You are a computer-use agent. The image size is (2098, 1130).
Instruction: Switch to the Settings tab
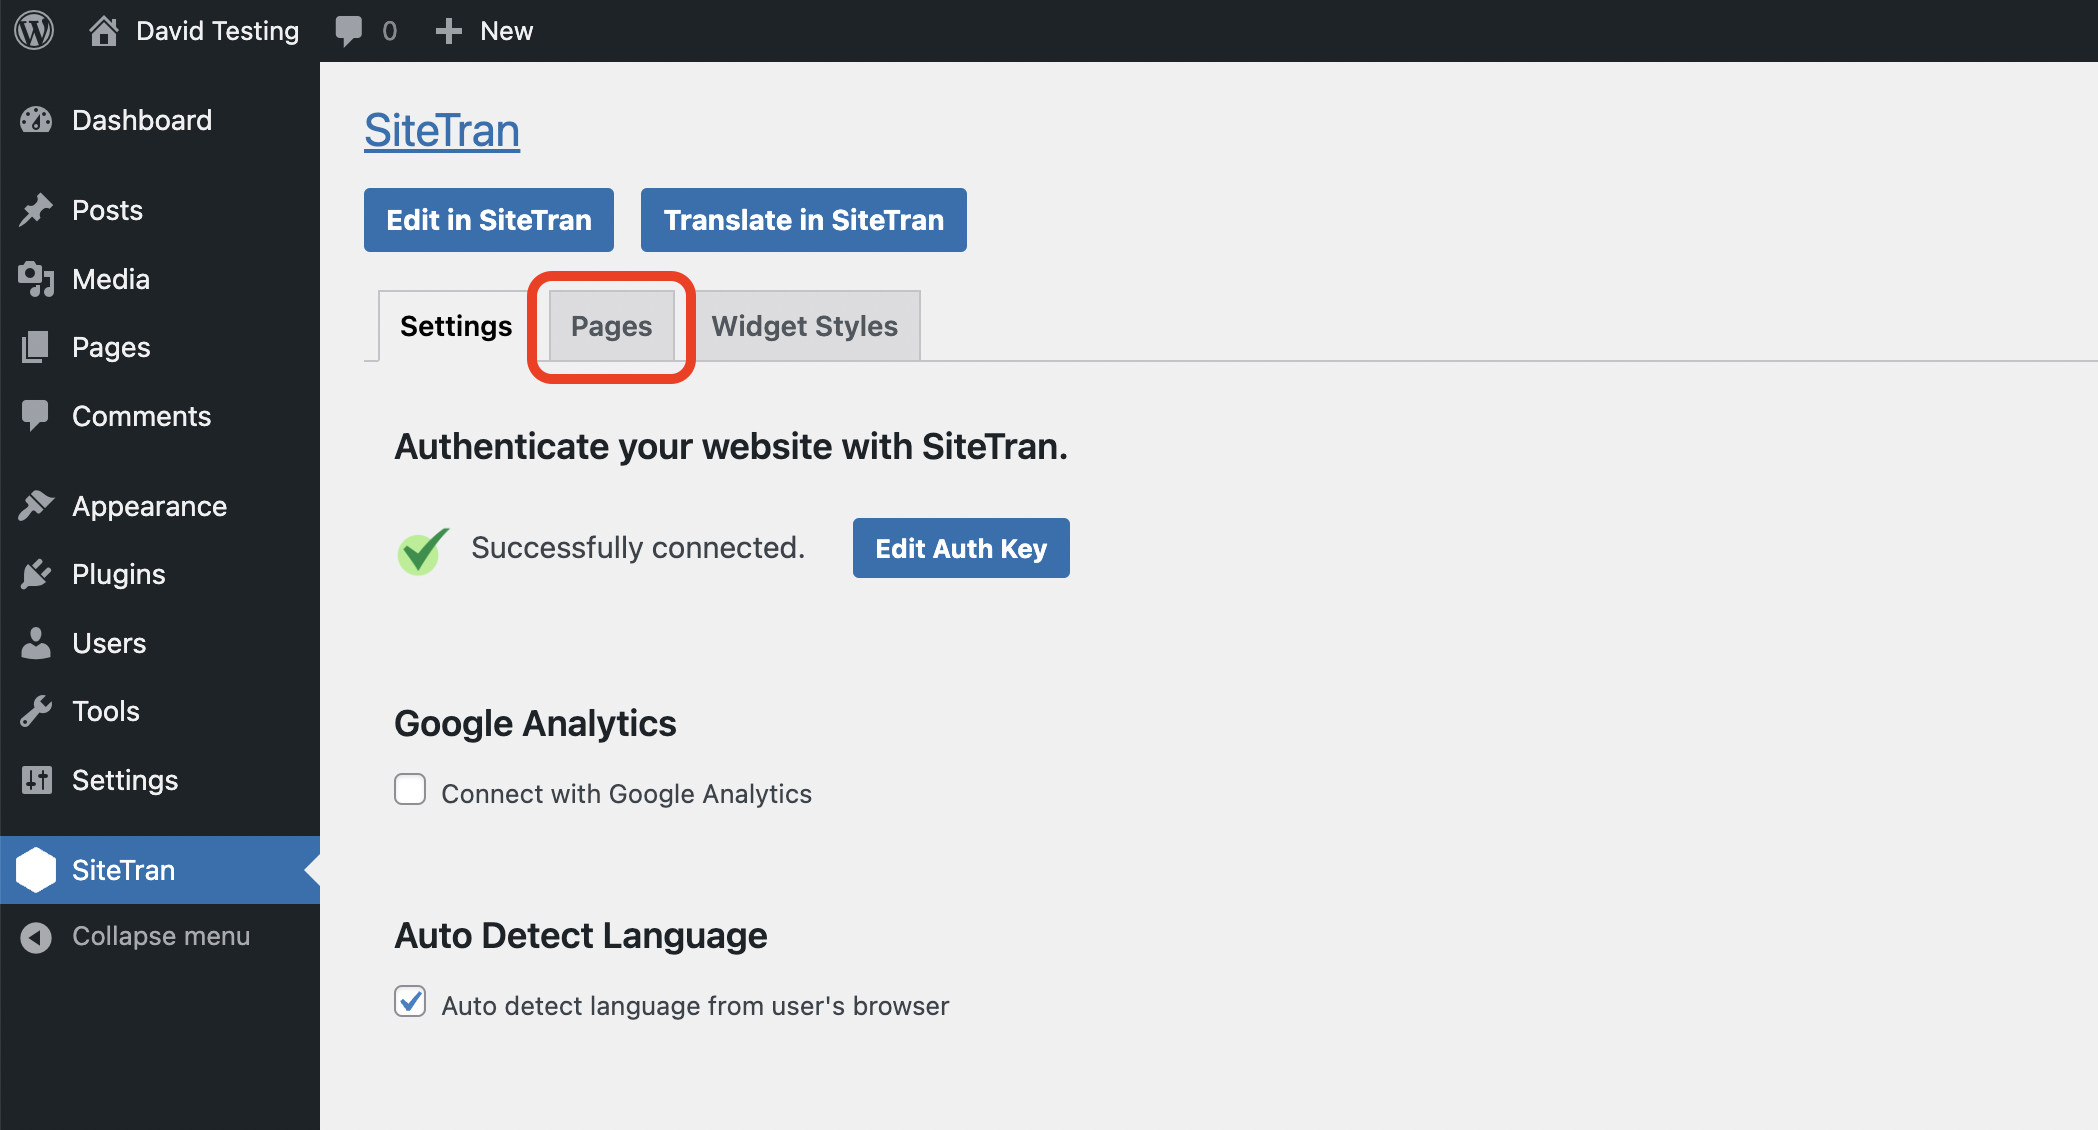[456, 326]
